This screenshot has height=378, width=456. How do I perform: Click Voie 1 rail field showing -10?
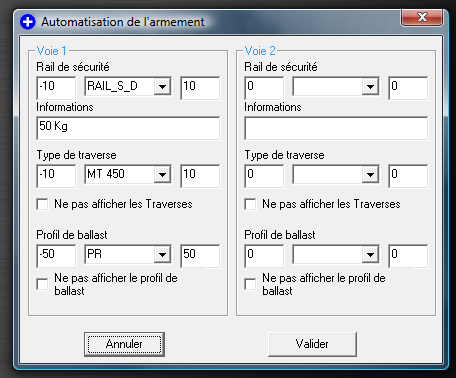[x=56, y=88]
